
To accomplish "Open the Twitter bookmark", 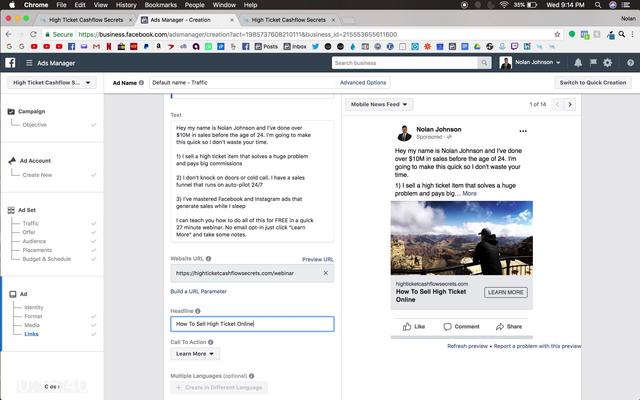I will point(315,47).
